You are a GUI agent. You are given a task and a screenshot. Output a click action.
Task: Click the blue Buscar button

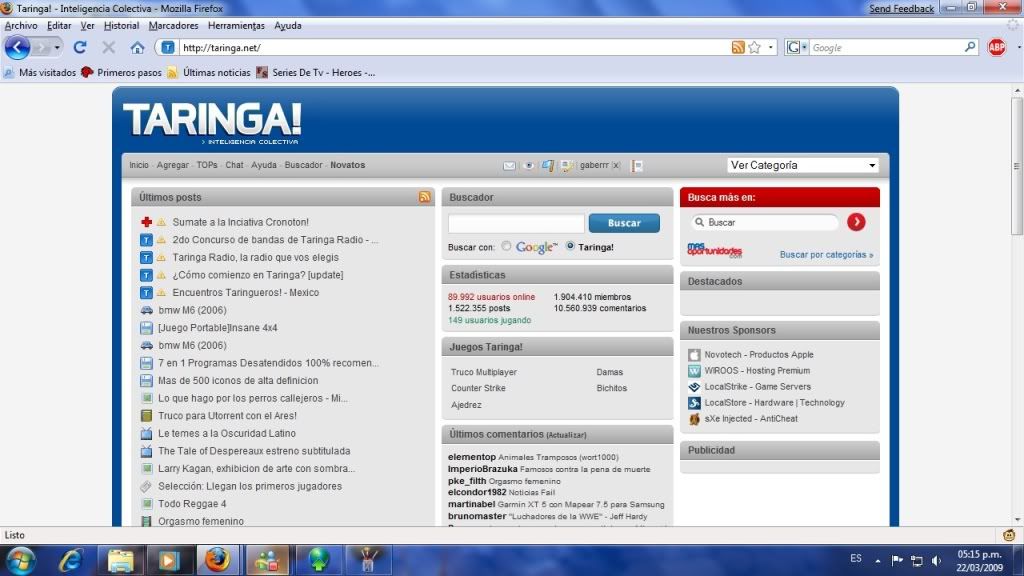[x=624, y=223]
